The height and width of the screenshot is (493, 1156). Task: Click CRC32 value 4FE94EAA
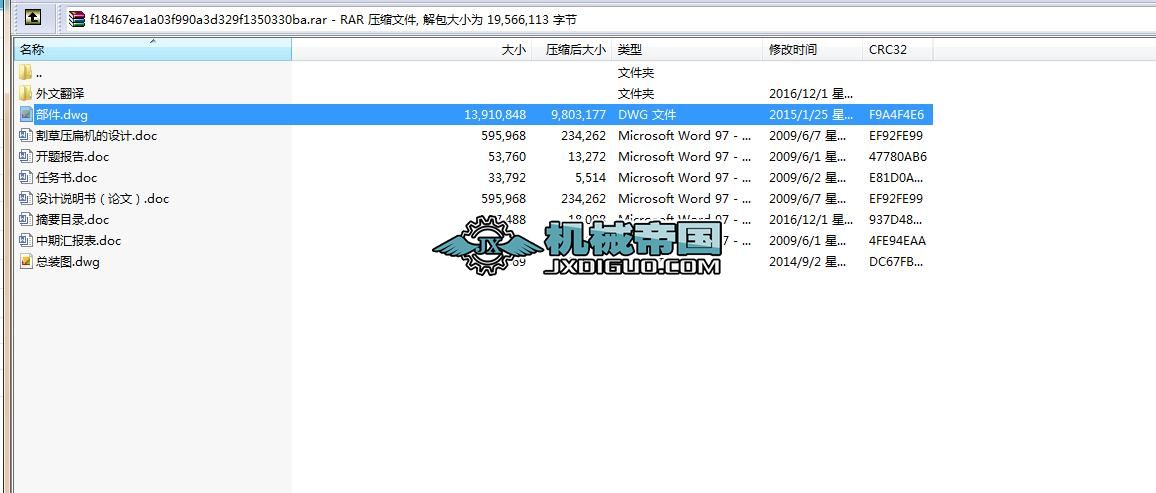click(x=898, y=241)
